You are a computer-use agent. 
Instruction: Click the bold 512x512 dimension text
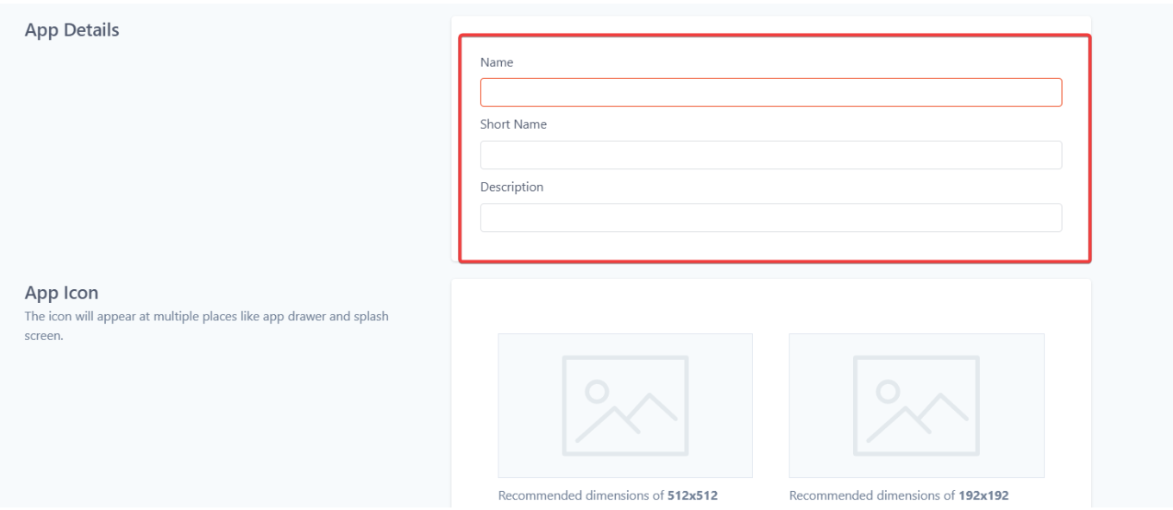(692, 495)
